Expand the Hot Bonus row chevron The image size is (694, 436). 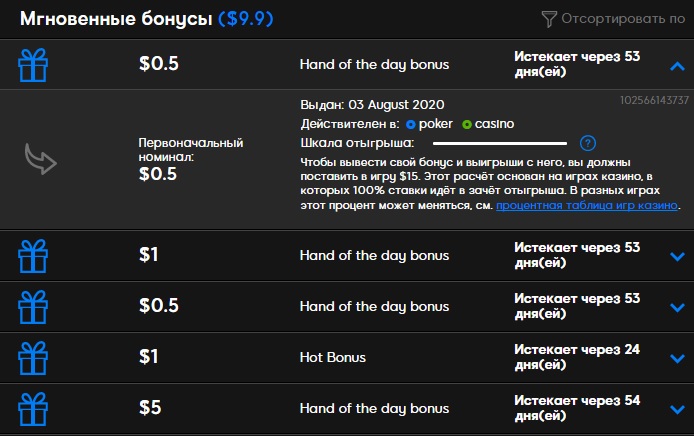point(676,357)
